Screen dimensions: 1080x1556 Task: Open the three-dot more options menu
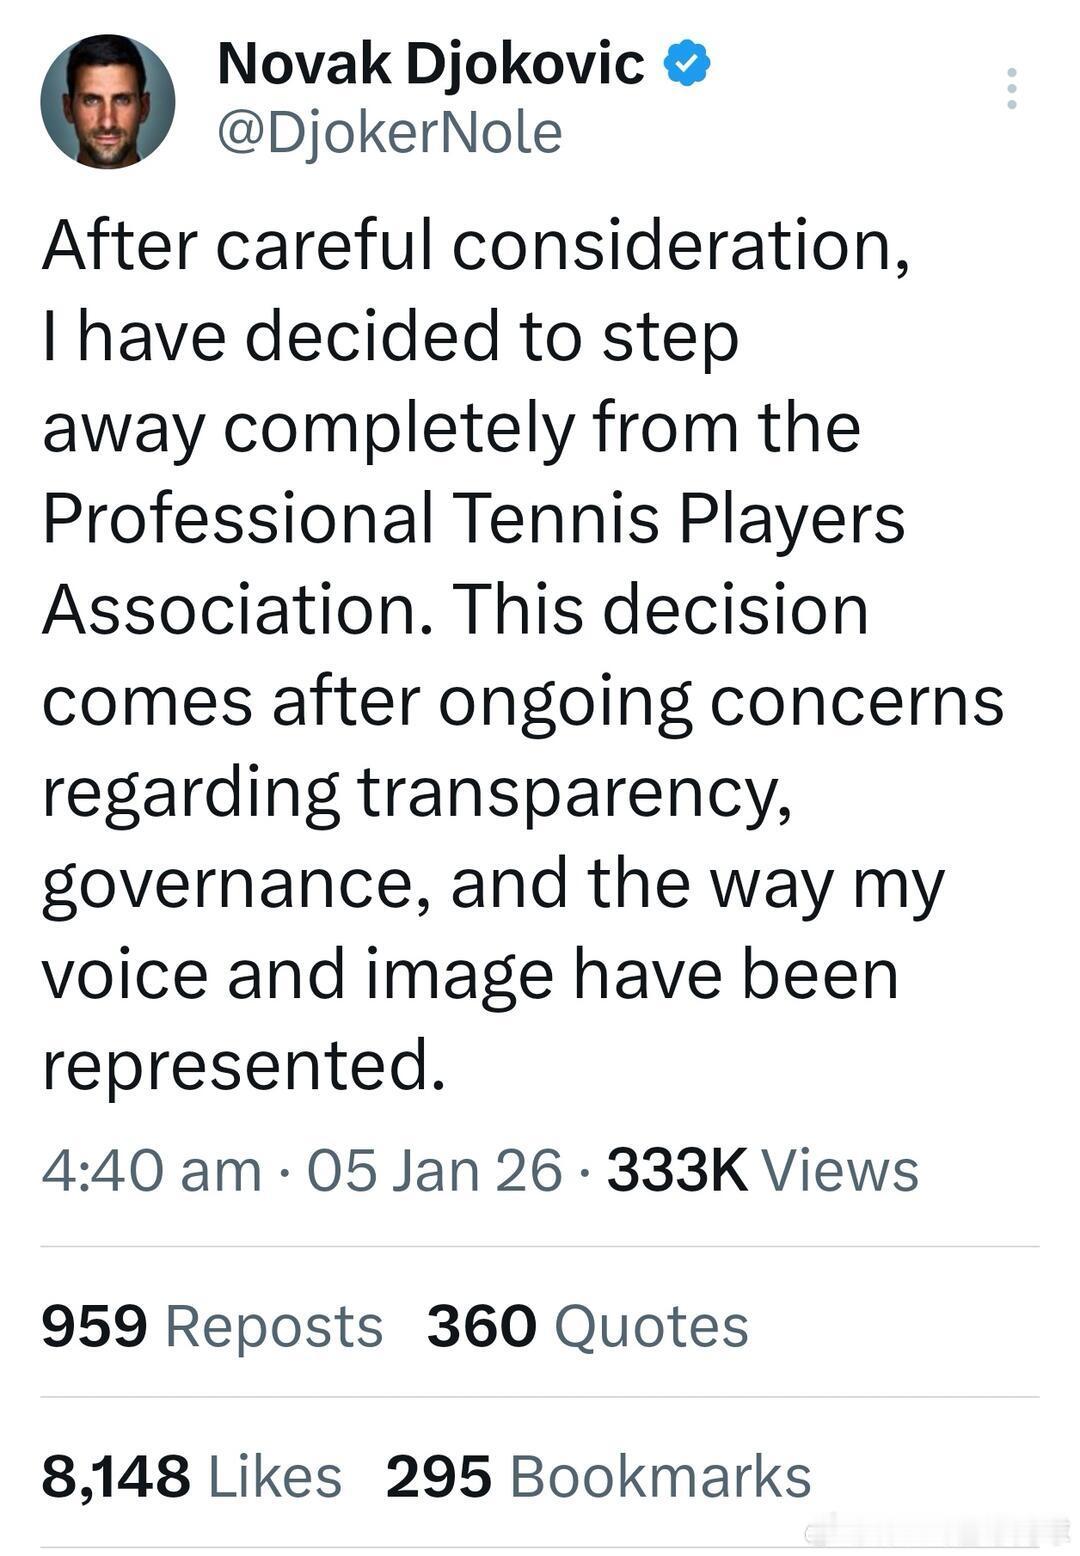click(1012, 89)
